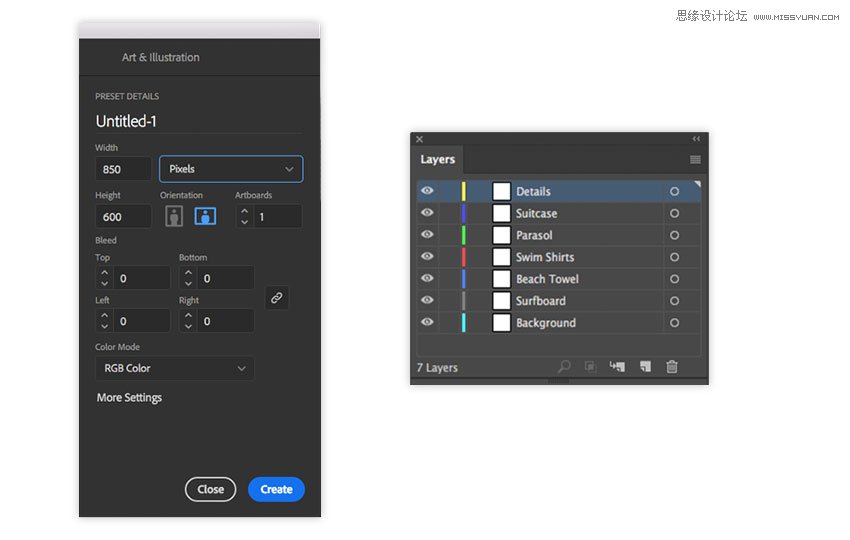850x540 pixels.
Task: Select landscape orientation icon
Action: (205, 216)
